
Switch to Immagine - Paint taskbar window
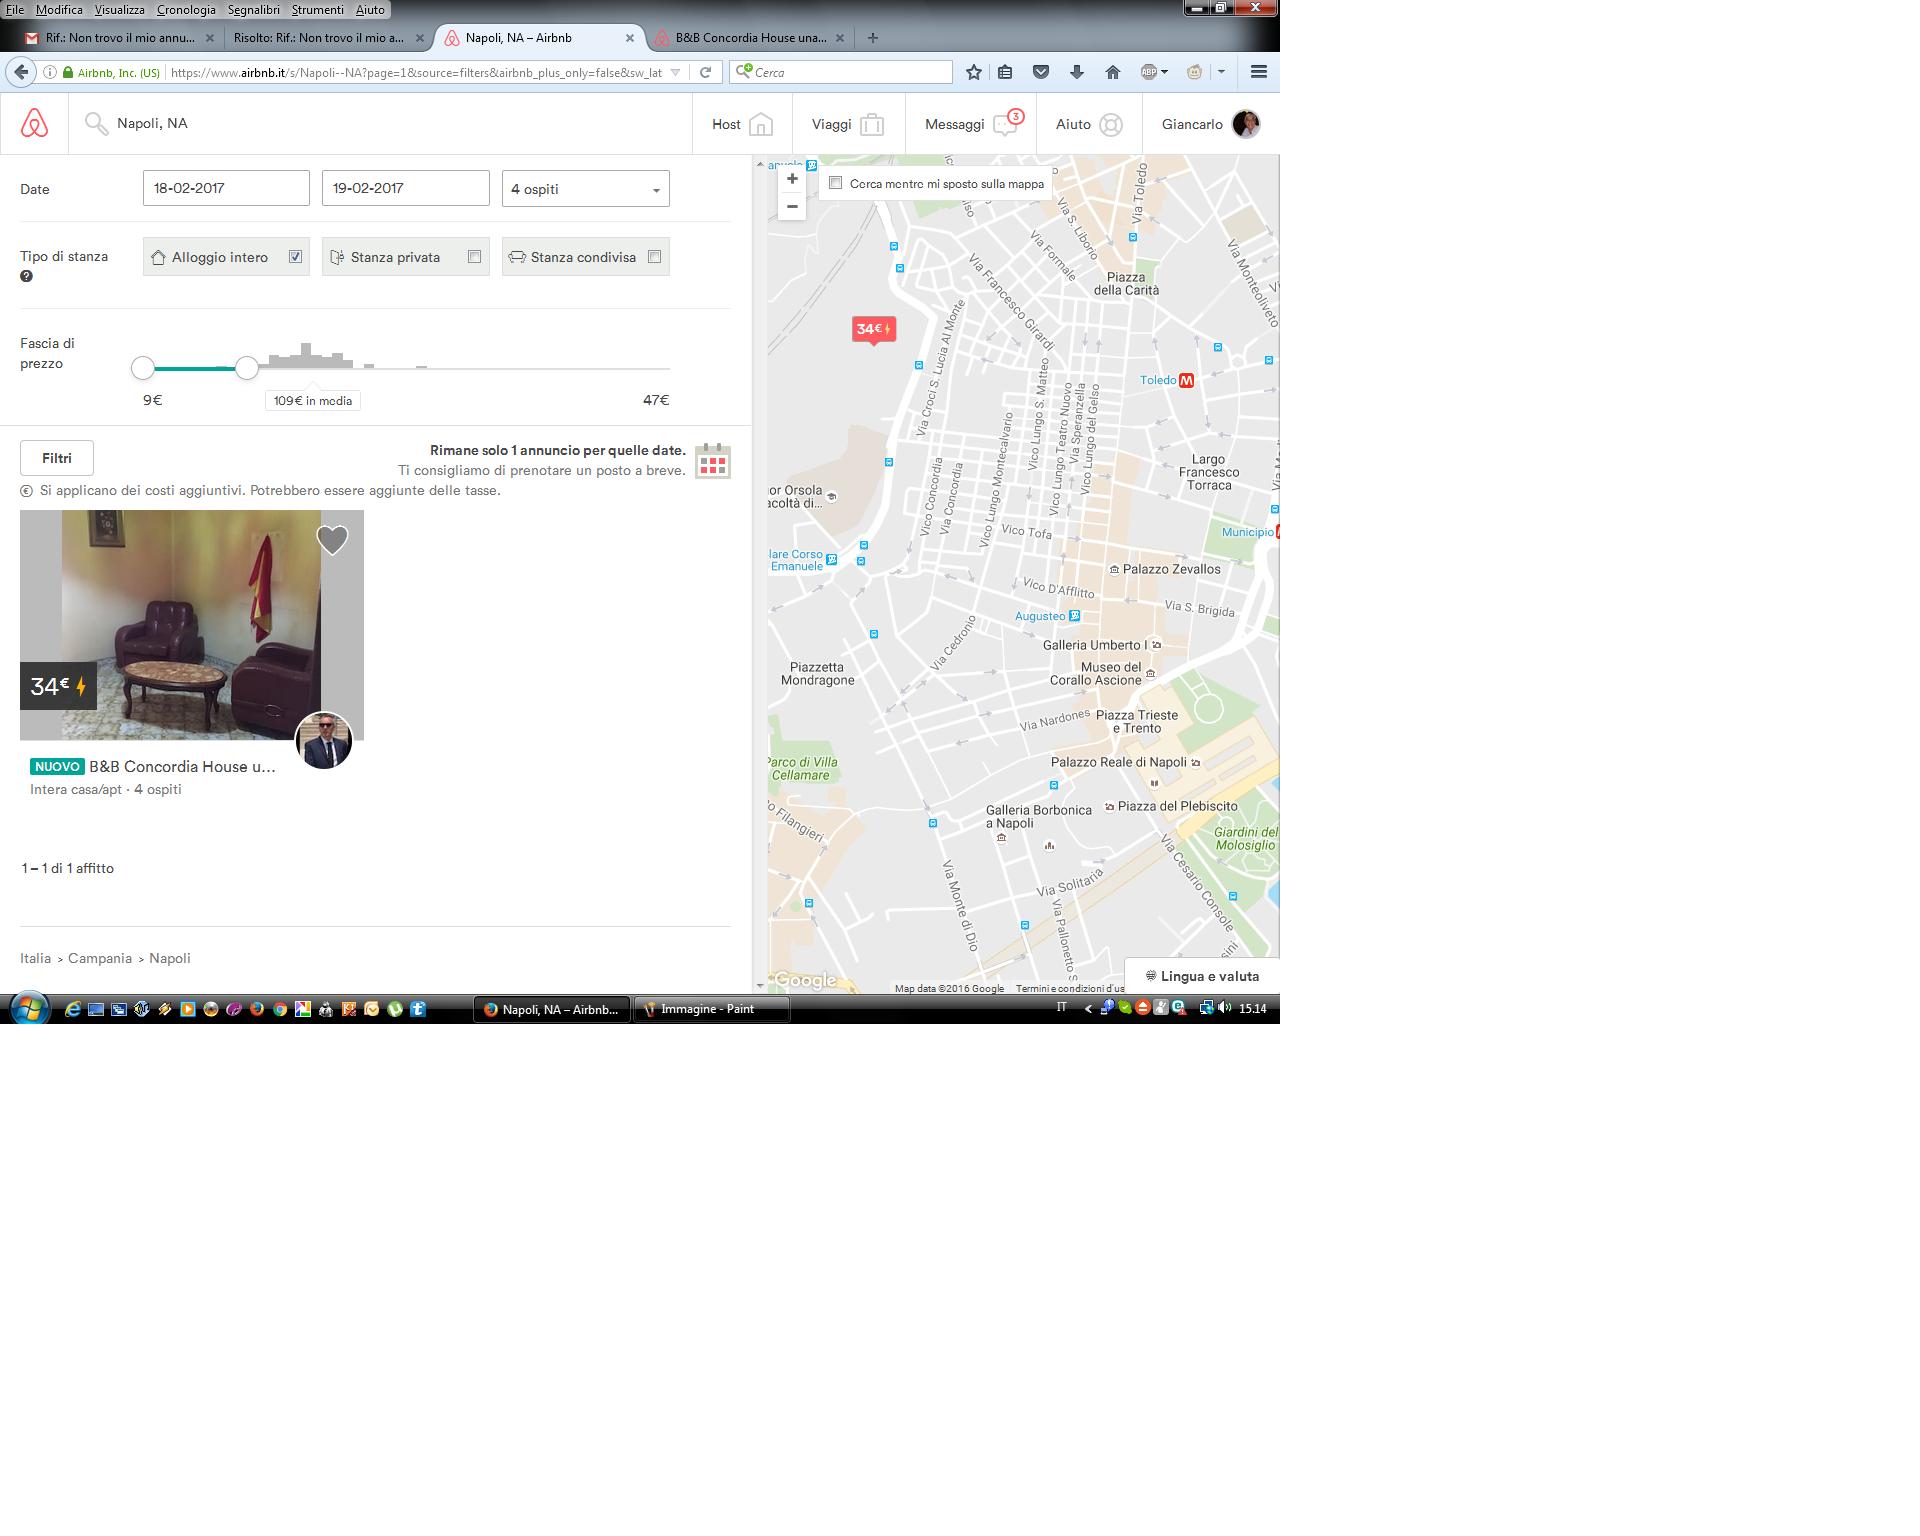click(x=712, y=1009)
